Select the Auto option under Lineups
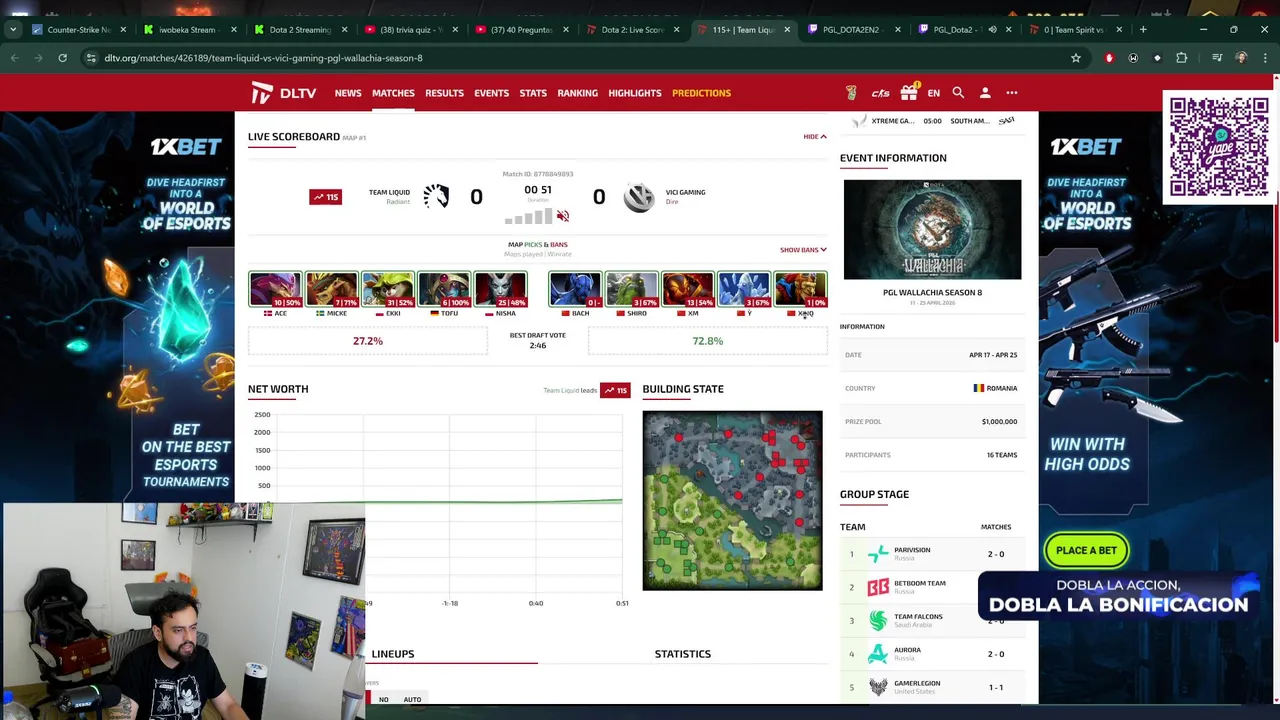1280x720 pixels. pos(412,700)
